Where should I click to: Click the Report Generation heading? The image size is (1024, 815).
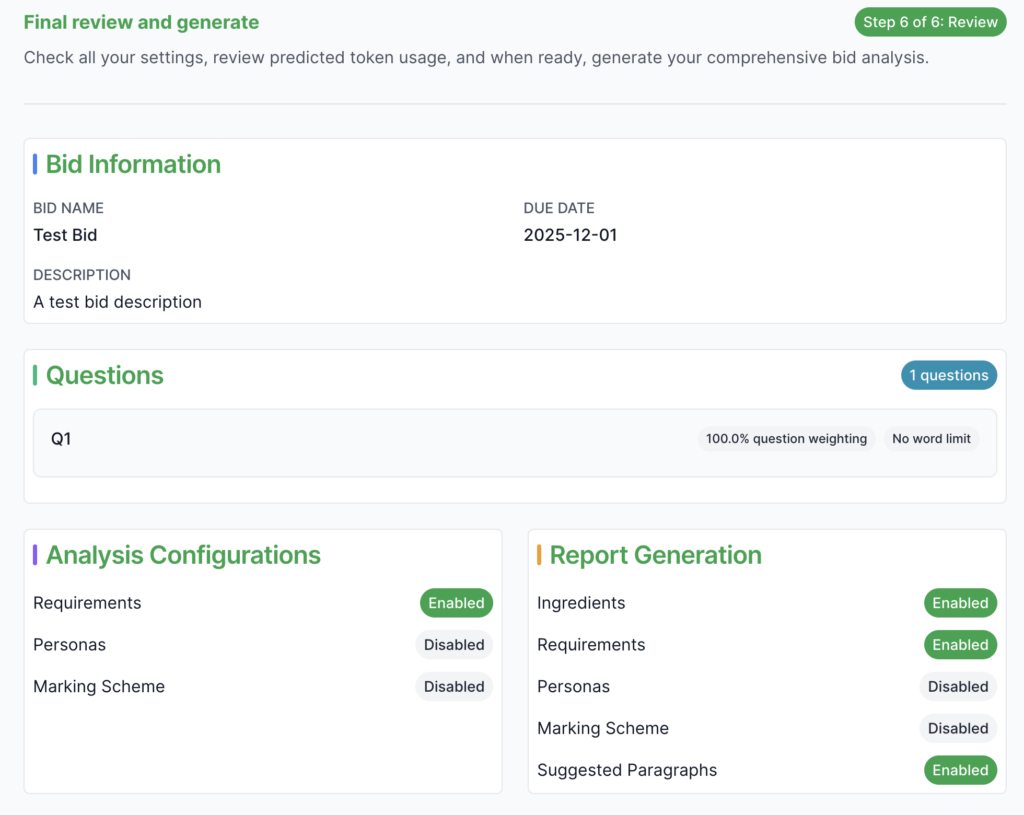point(655,555)
